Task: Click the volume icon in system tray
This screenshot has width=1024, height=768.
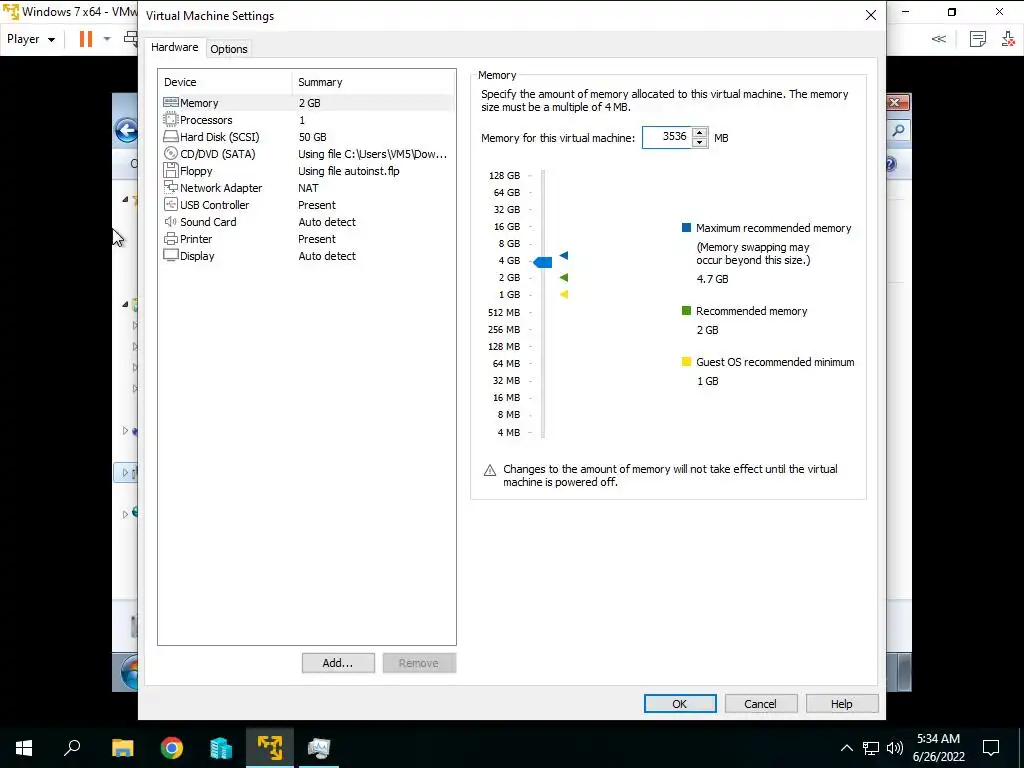Action: tap(895, 748)
